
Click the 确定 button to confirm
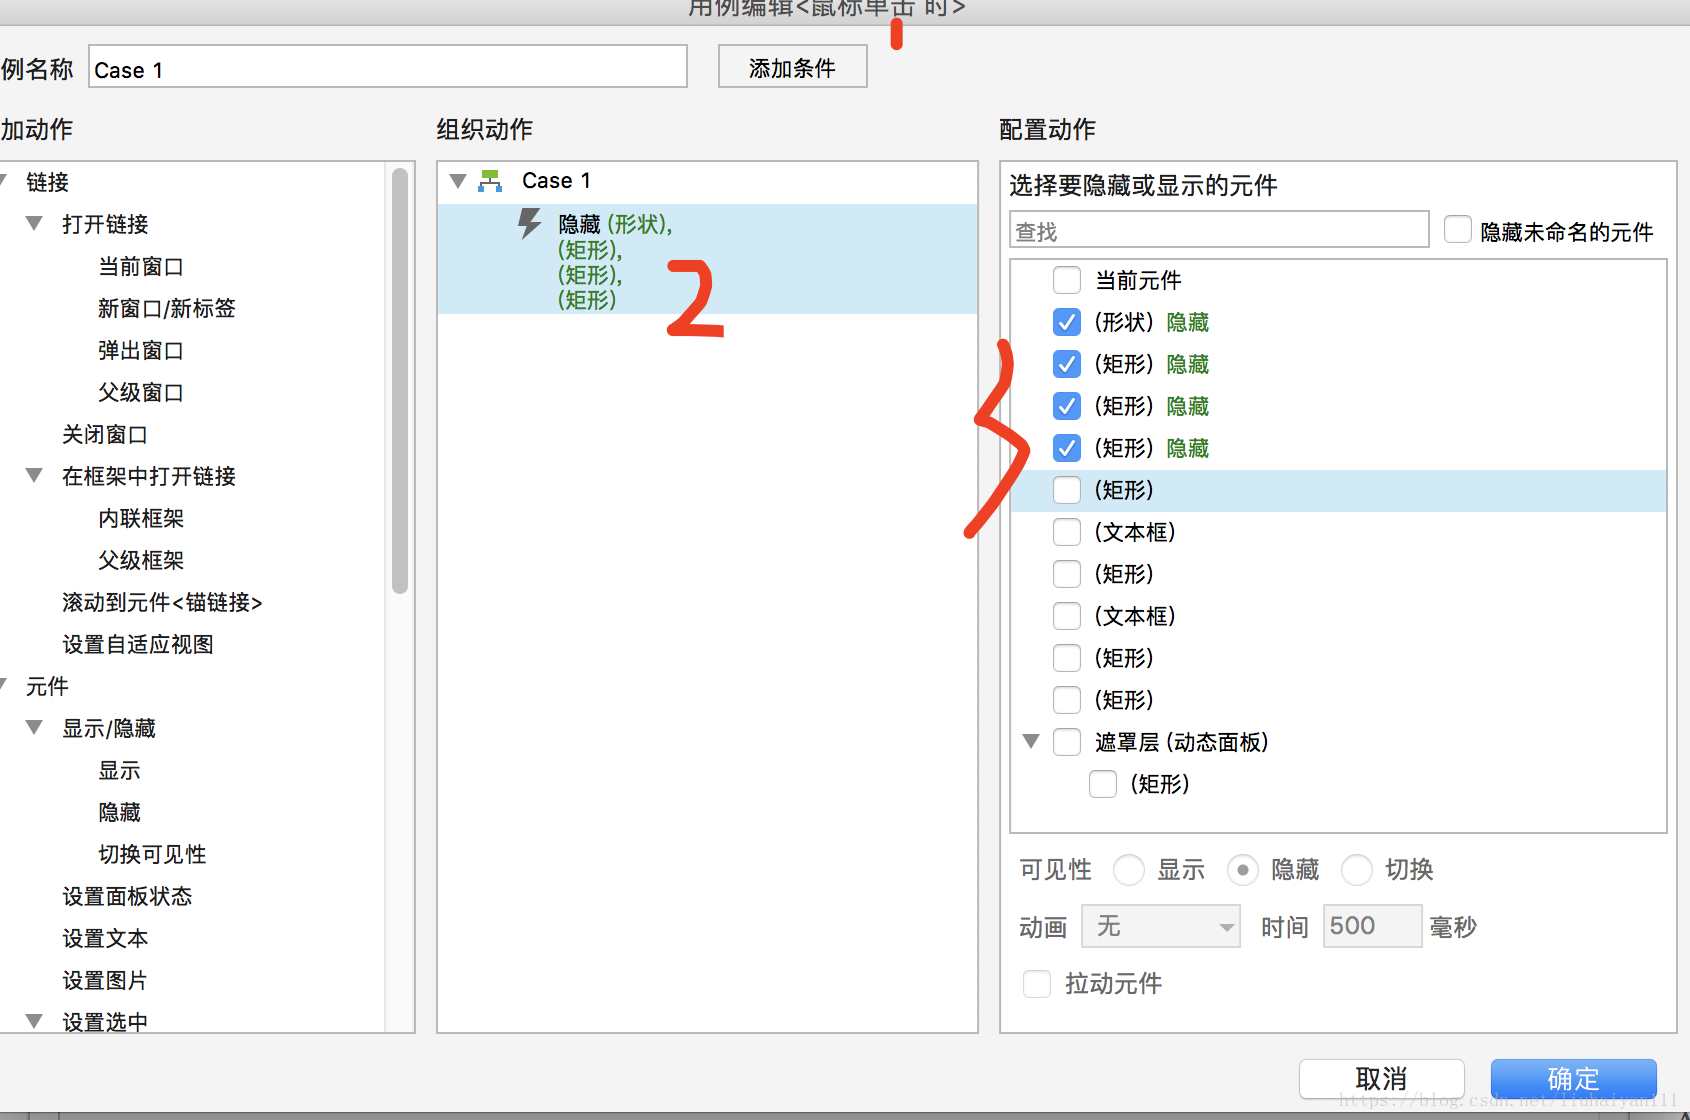(x=1573, y=1079)
